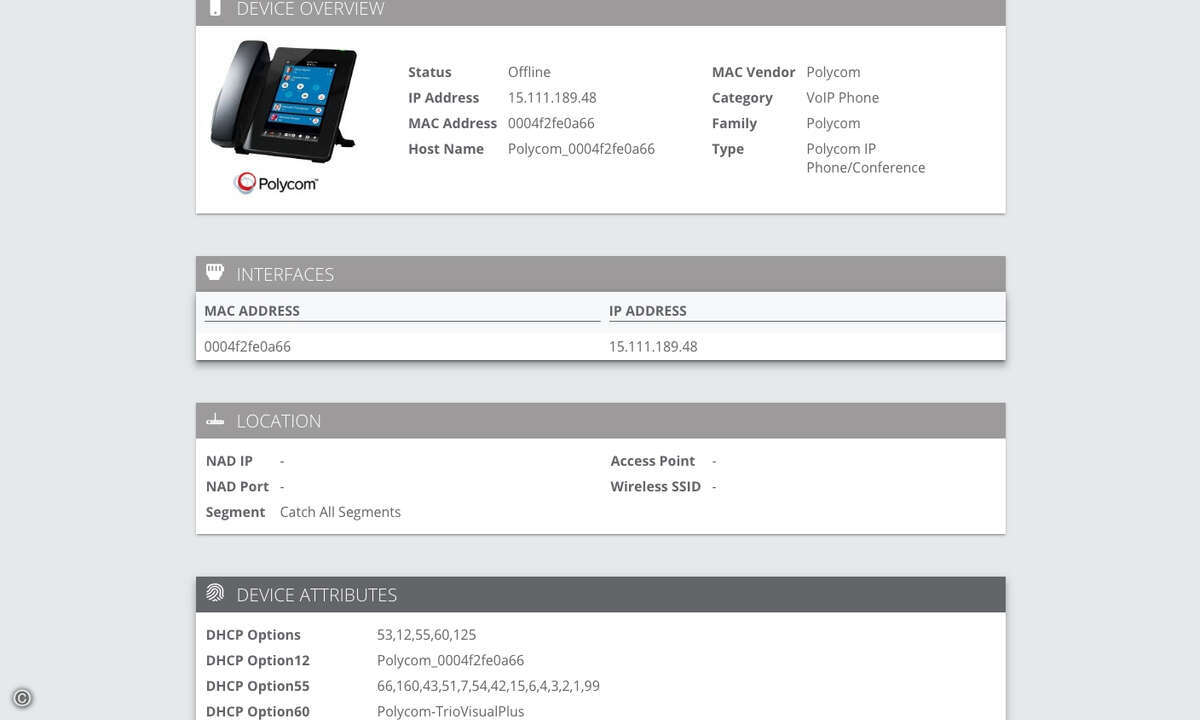
Task: Click 15.111.189.48 in the Interfaces table row
Action: pos(653,347)
